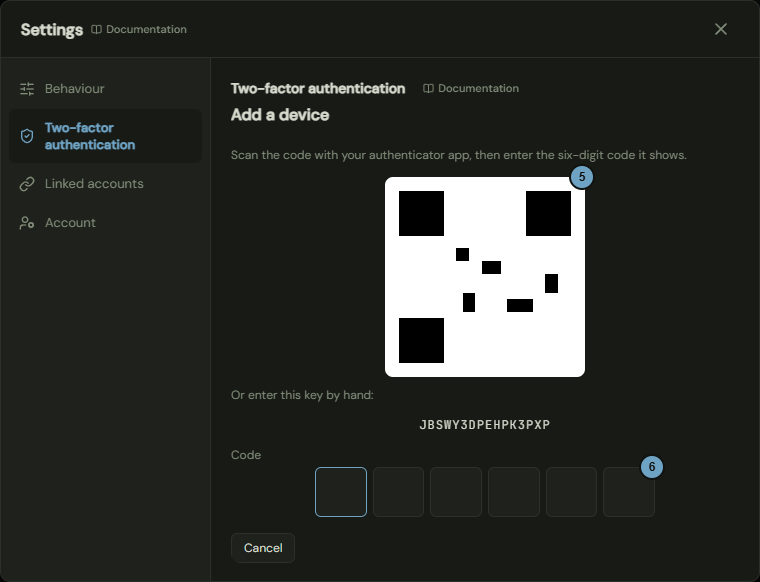Click the 'Or enter this key by hand:' text
Viewport: 760px width, 582px height.
pyautogui.click(x=302, y=395)
